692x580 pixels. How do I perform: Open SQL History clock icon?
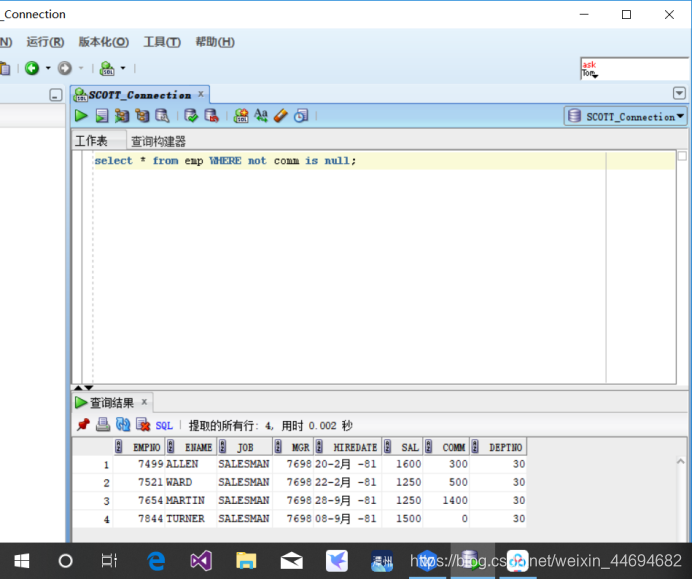click(x=301, y=116)
